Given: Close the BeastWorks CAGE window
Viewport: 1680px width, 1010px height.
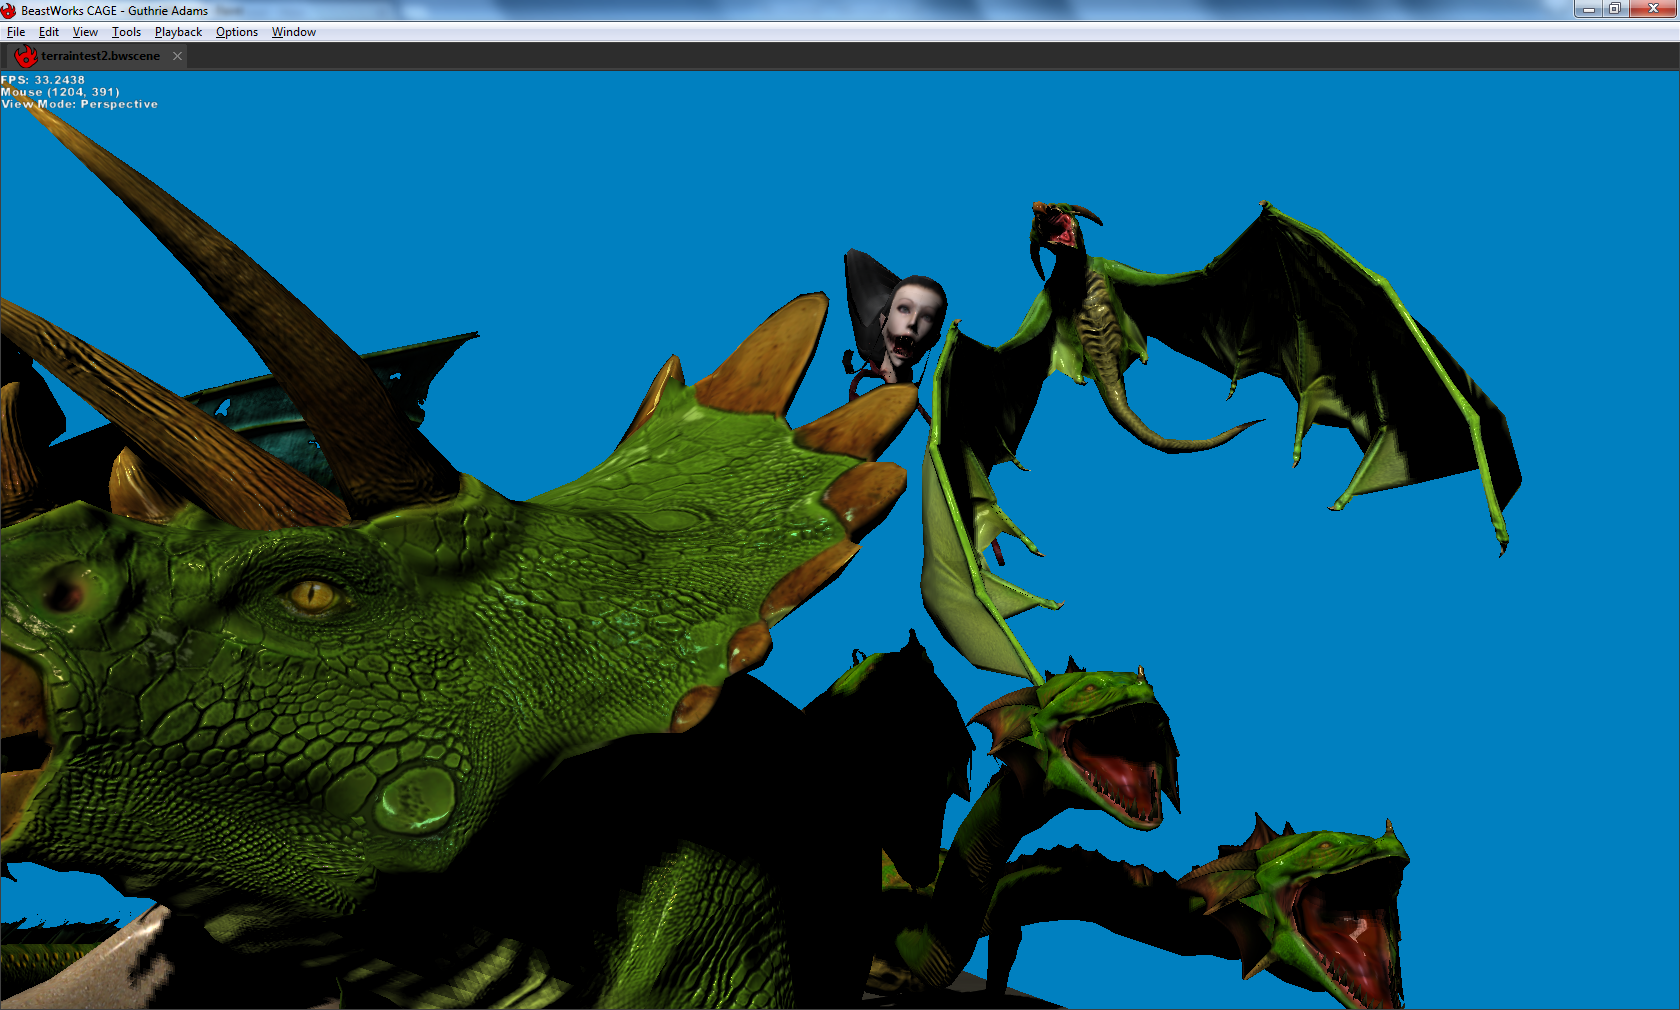Looking at the screenshot, I should coord(1653,9).
